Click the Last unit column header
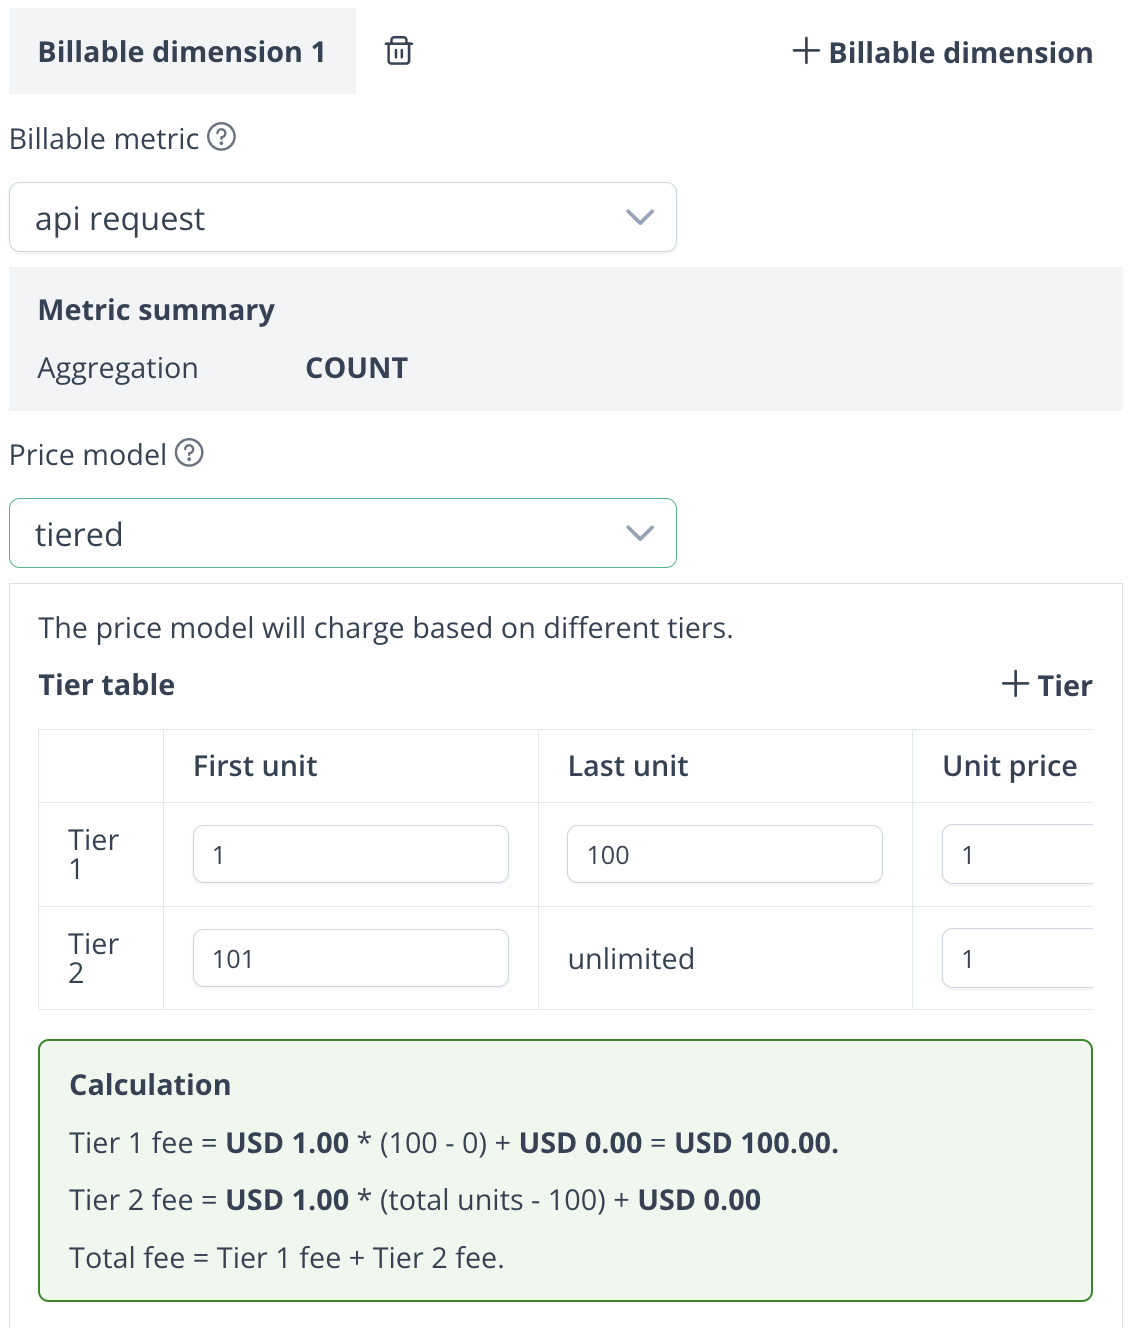The image size is (1134, 1328). coord(628,766)
